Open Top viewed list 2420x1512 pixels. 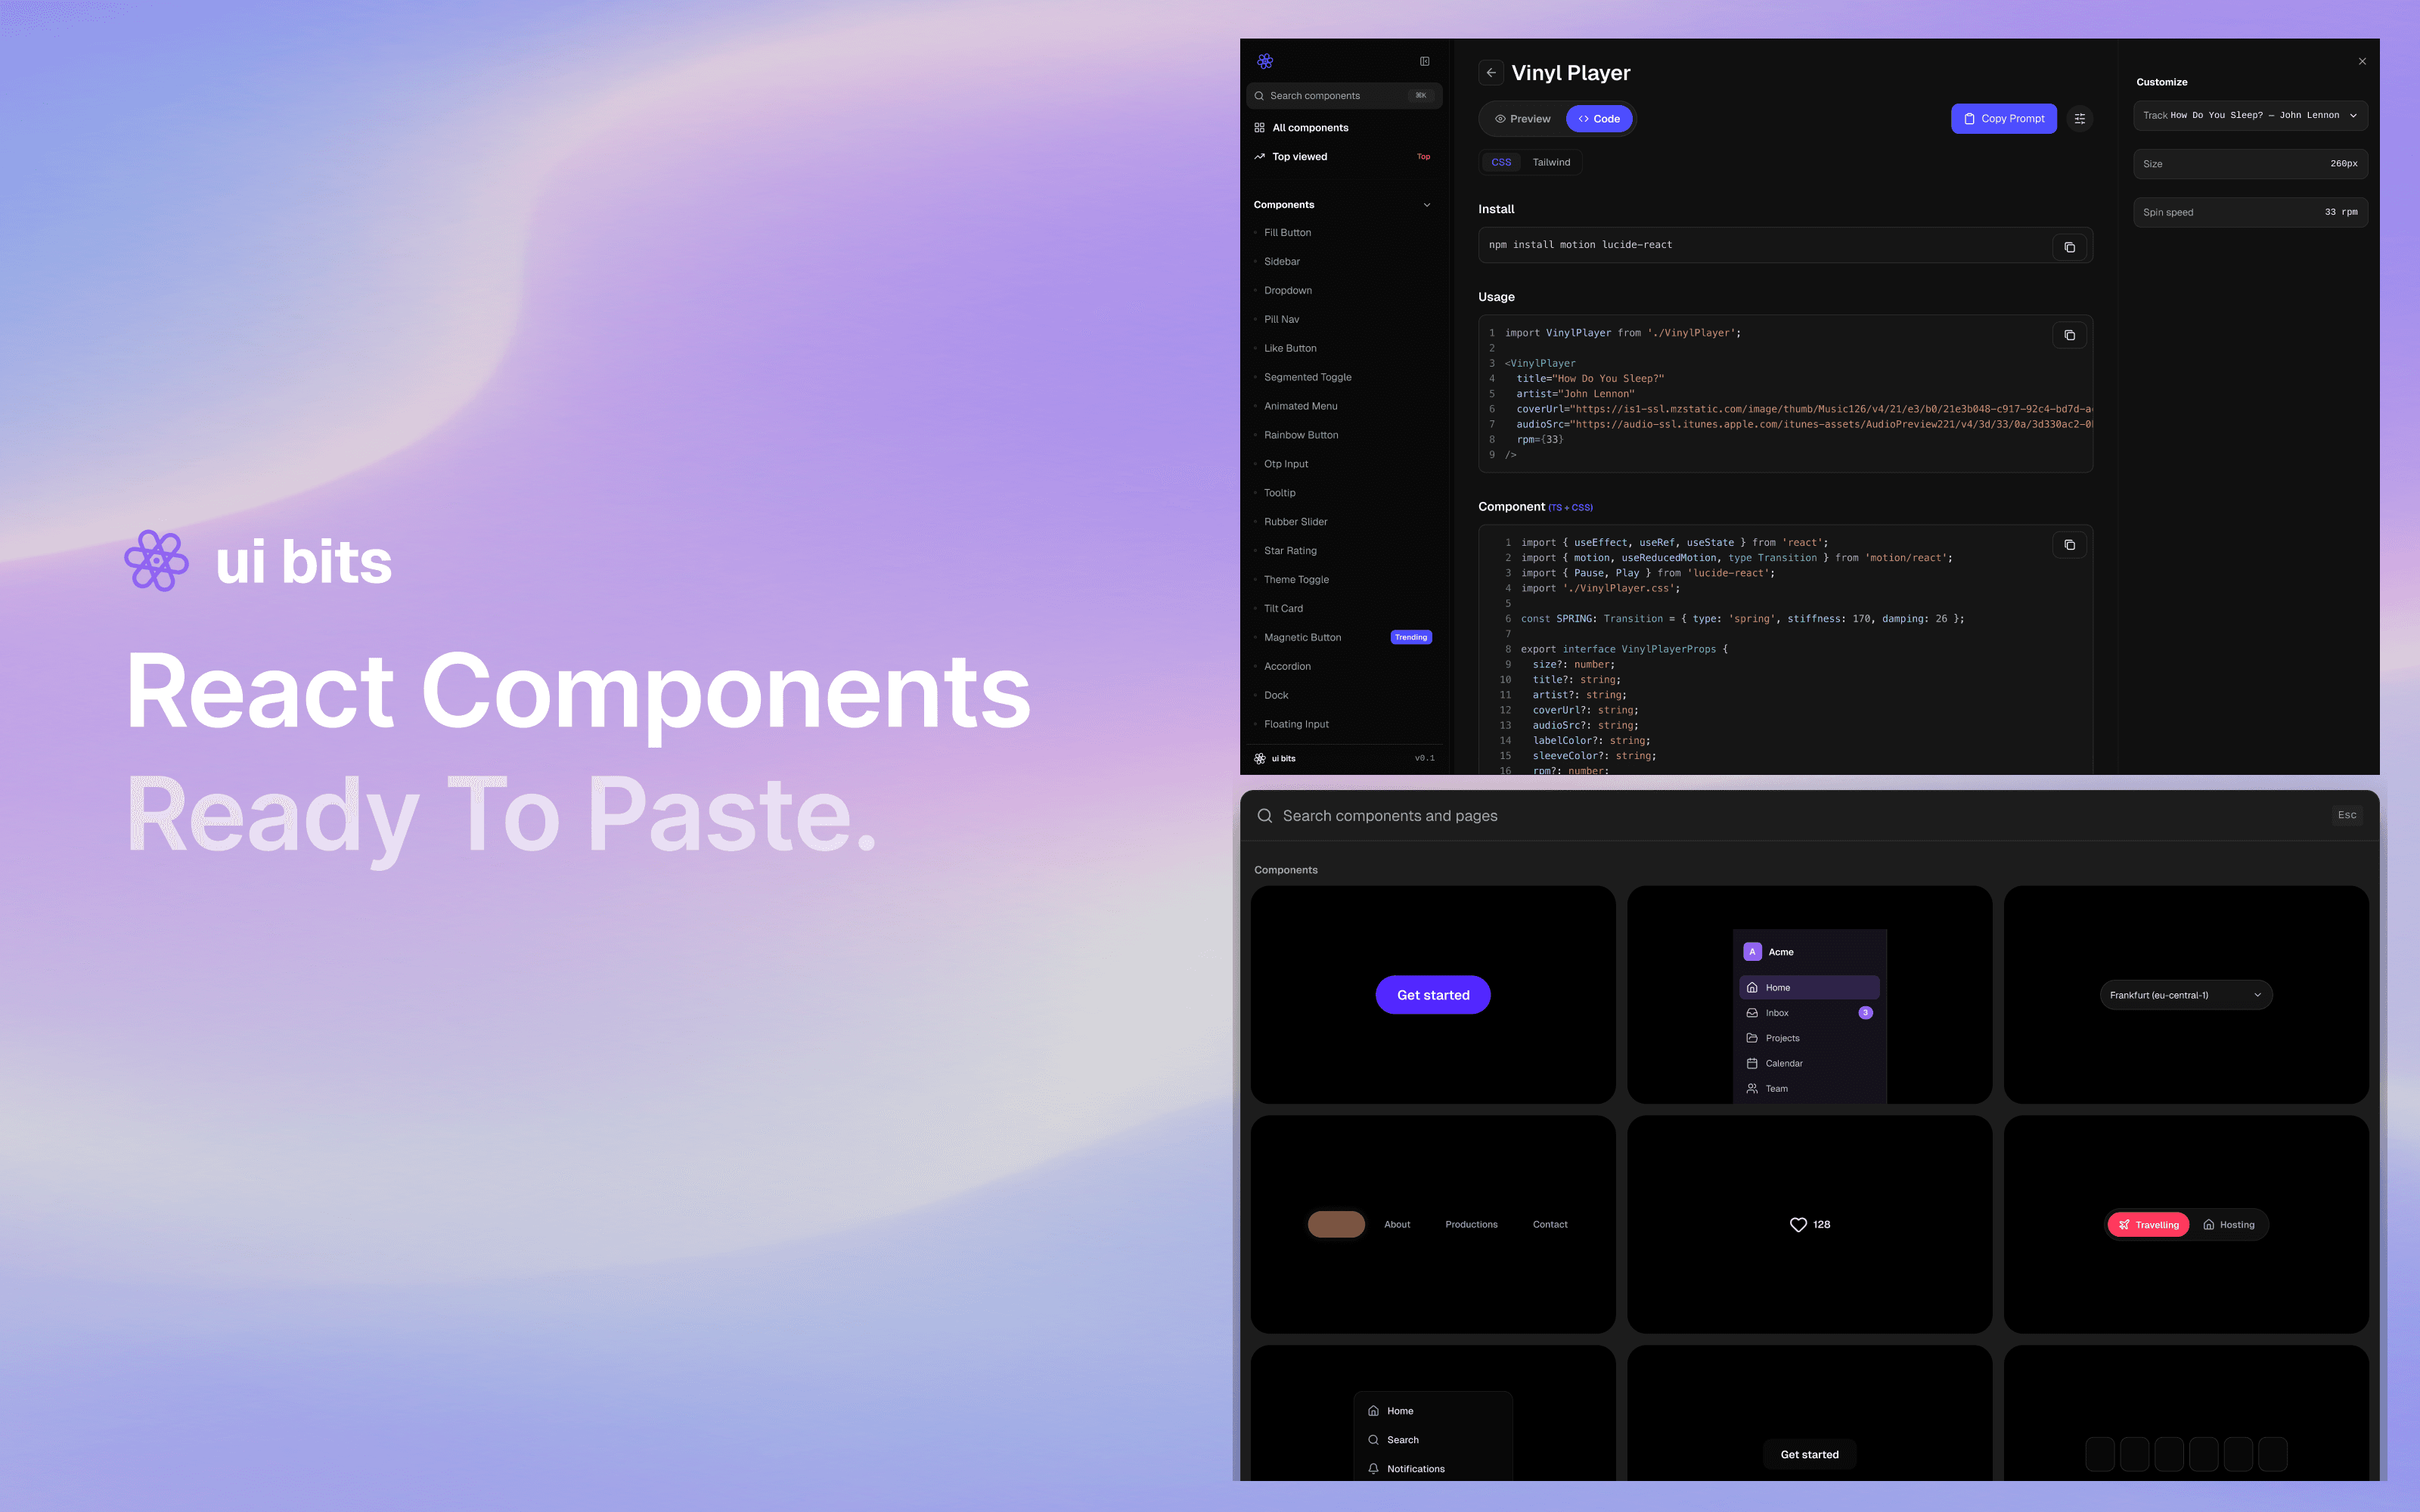[1343, 157]
